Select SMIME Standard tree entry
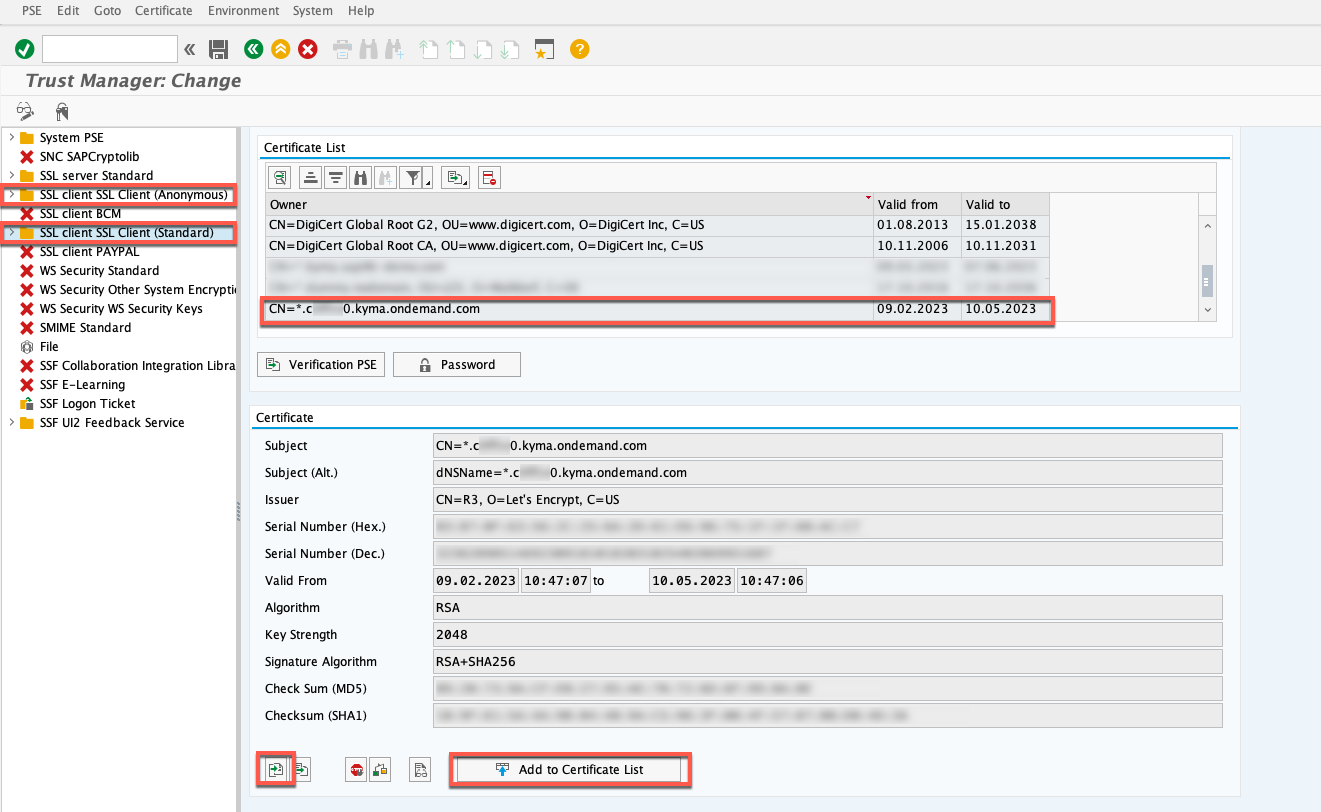Screen dimensions: 1321x812 point(85,327)
